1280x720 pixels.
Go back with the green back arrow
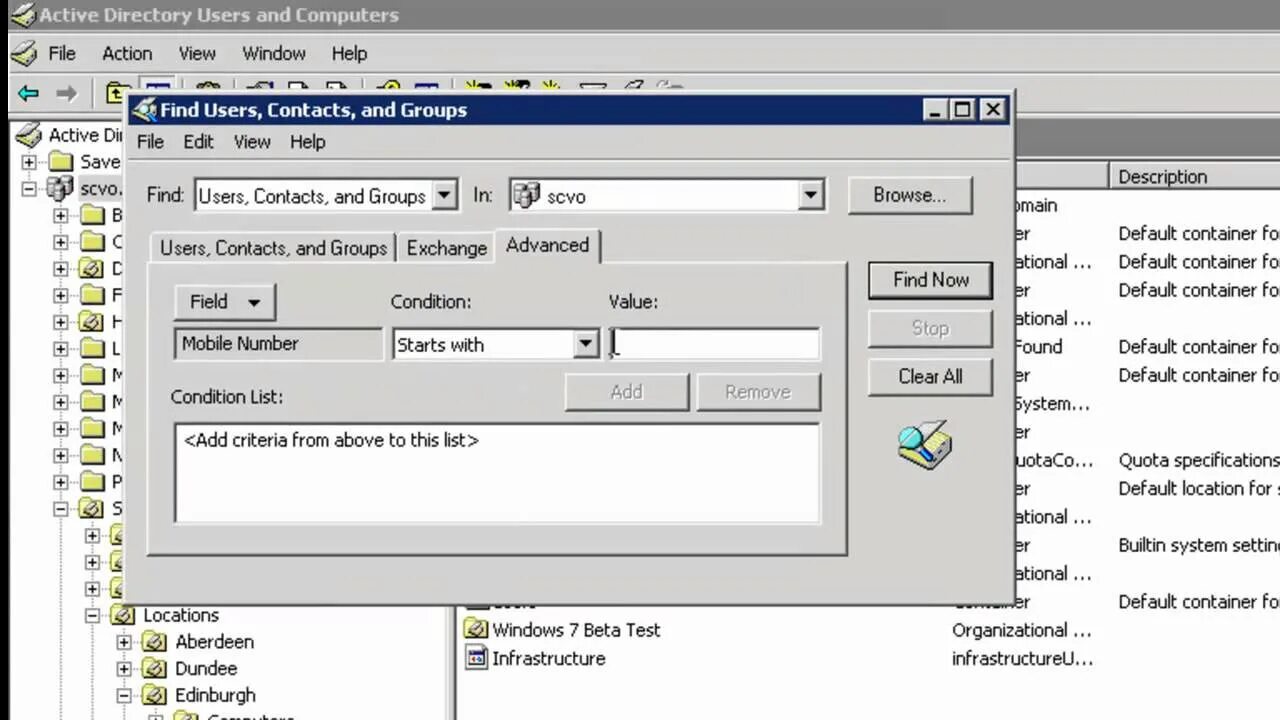[28, 93]
